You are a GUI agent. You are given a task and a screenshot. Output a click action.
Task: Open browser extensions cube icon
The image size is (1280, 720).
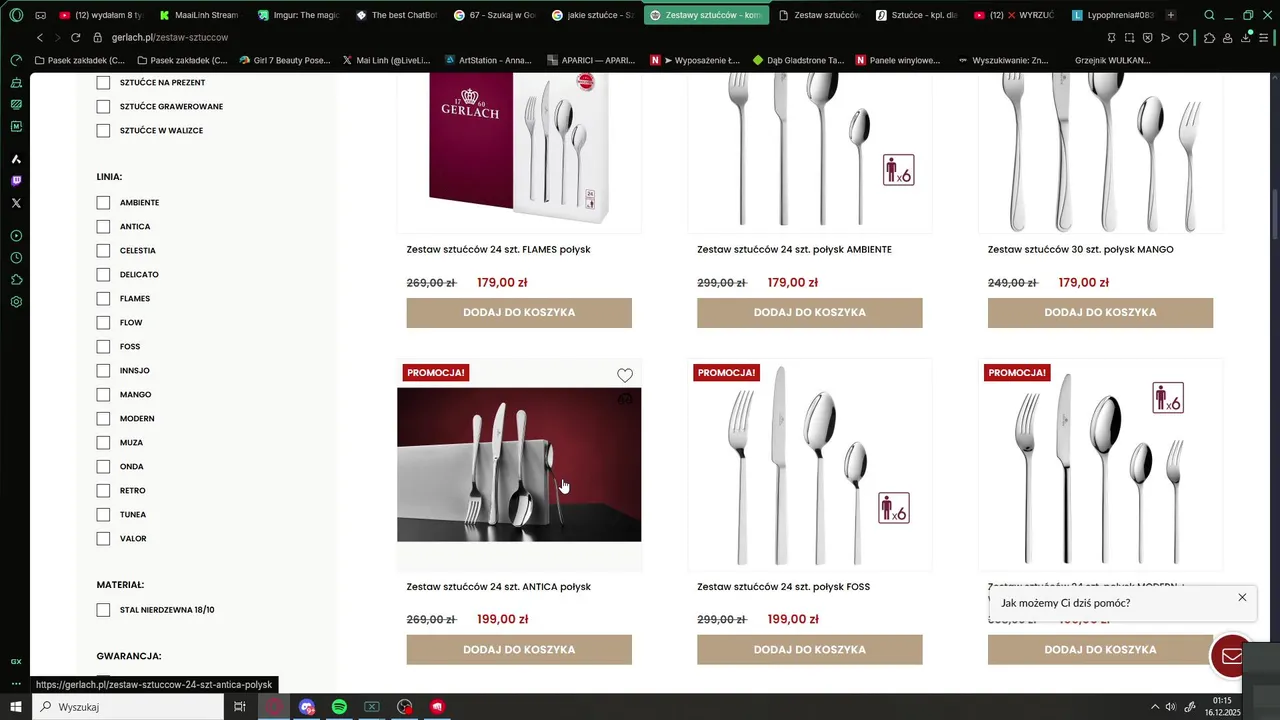1209,37
